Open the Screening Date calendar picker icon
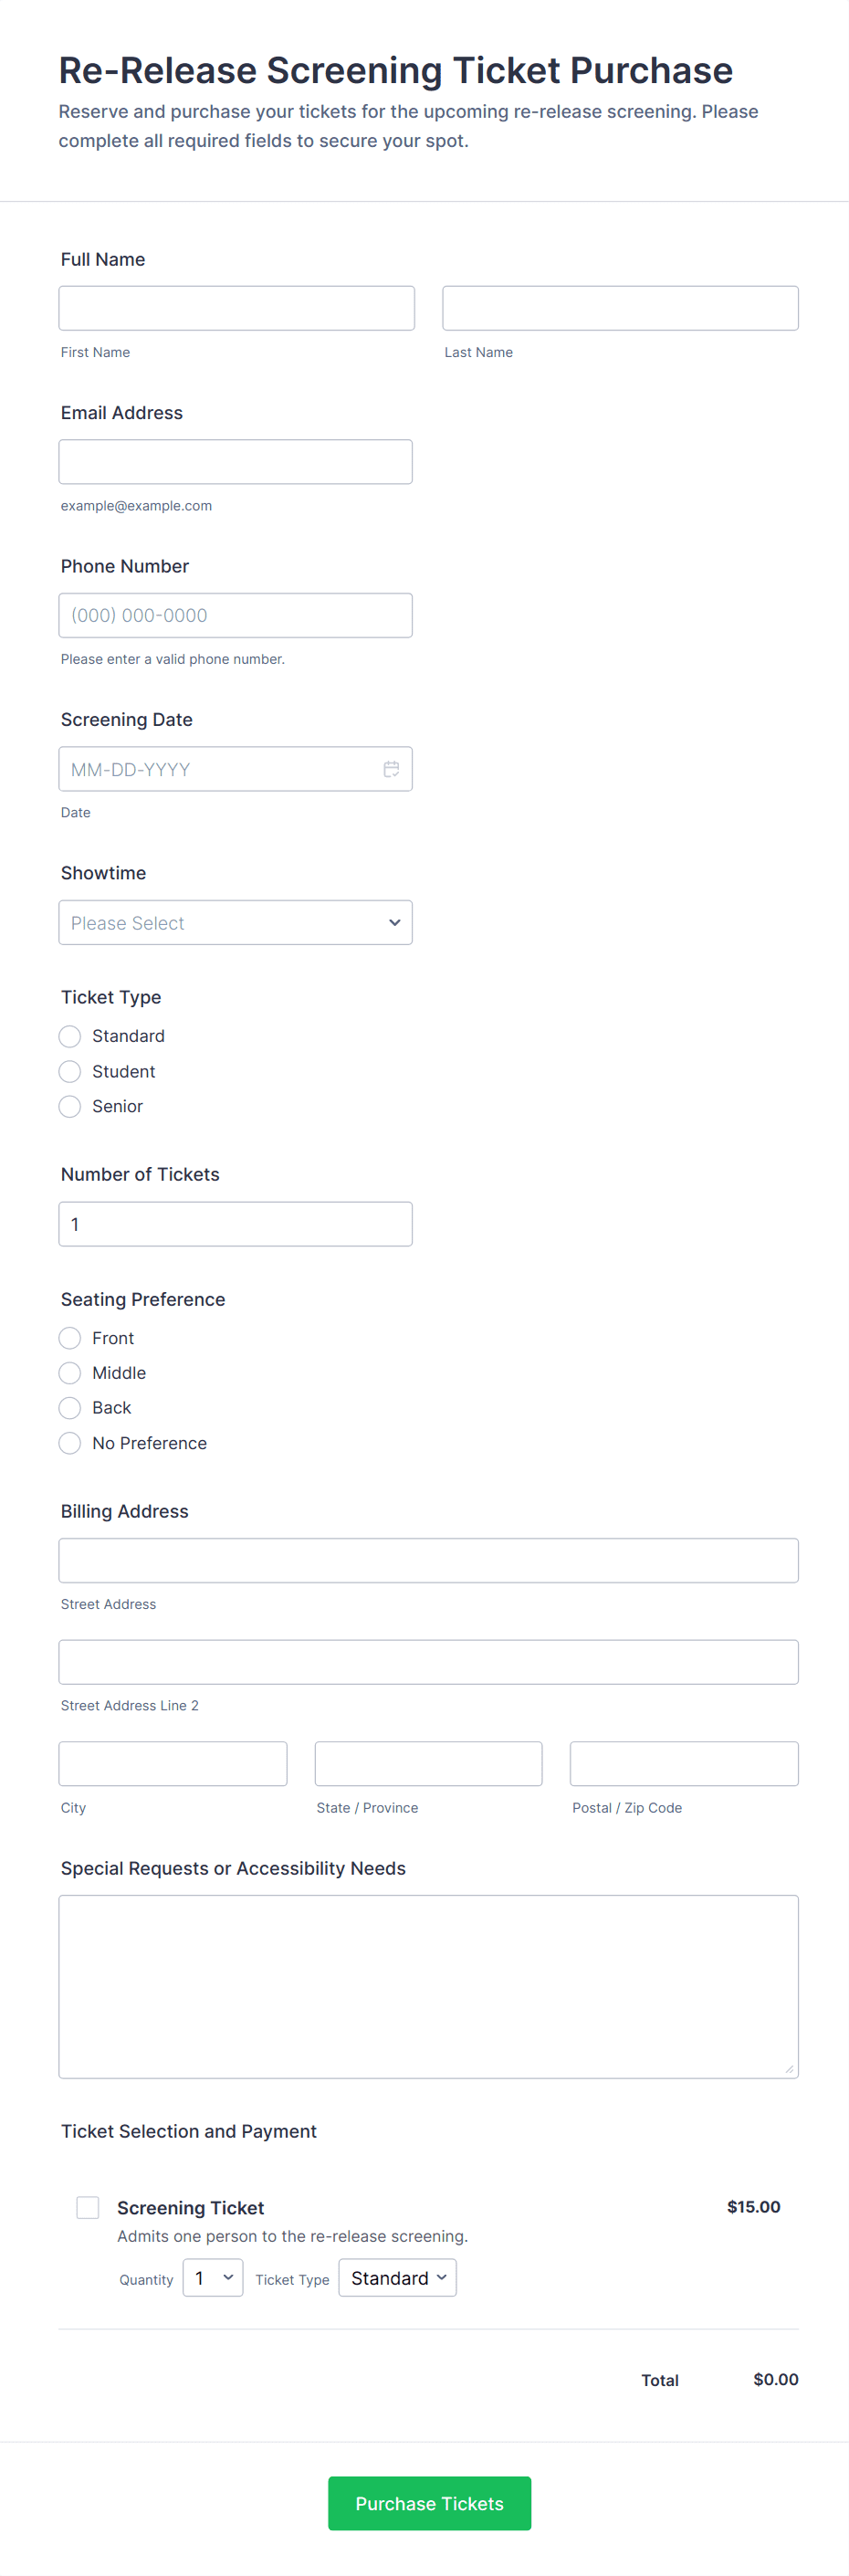 pyautogui.click(x=391, y=769)
